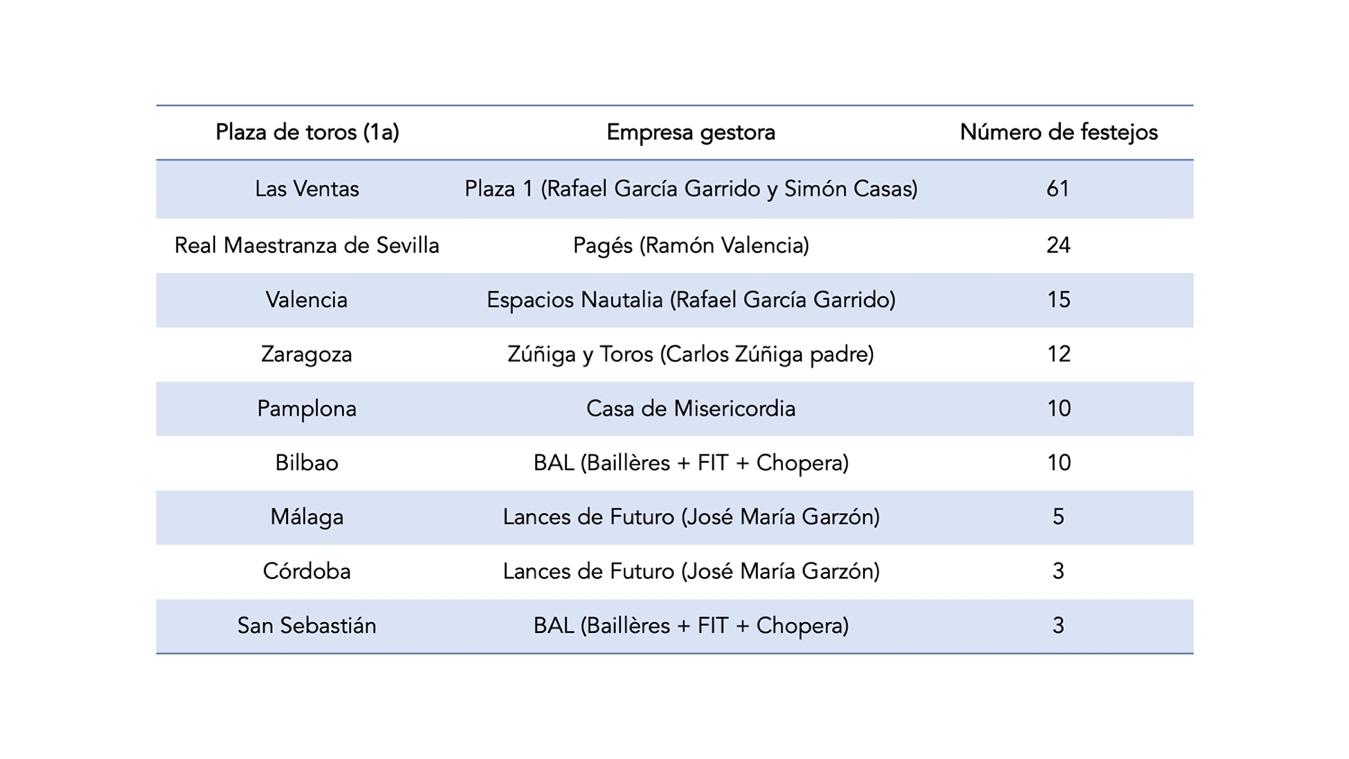Select the 'Valencia' plaza cell
The width and height of the screenshot is (1349, 759).
(307, 300)
